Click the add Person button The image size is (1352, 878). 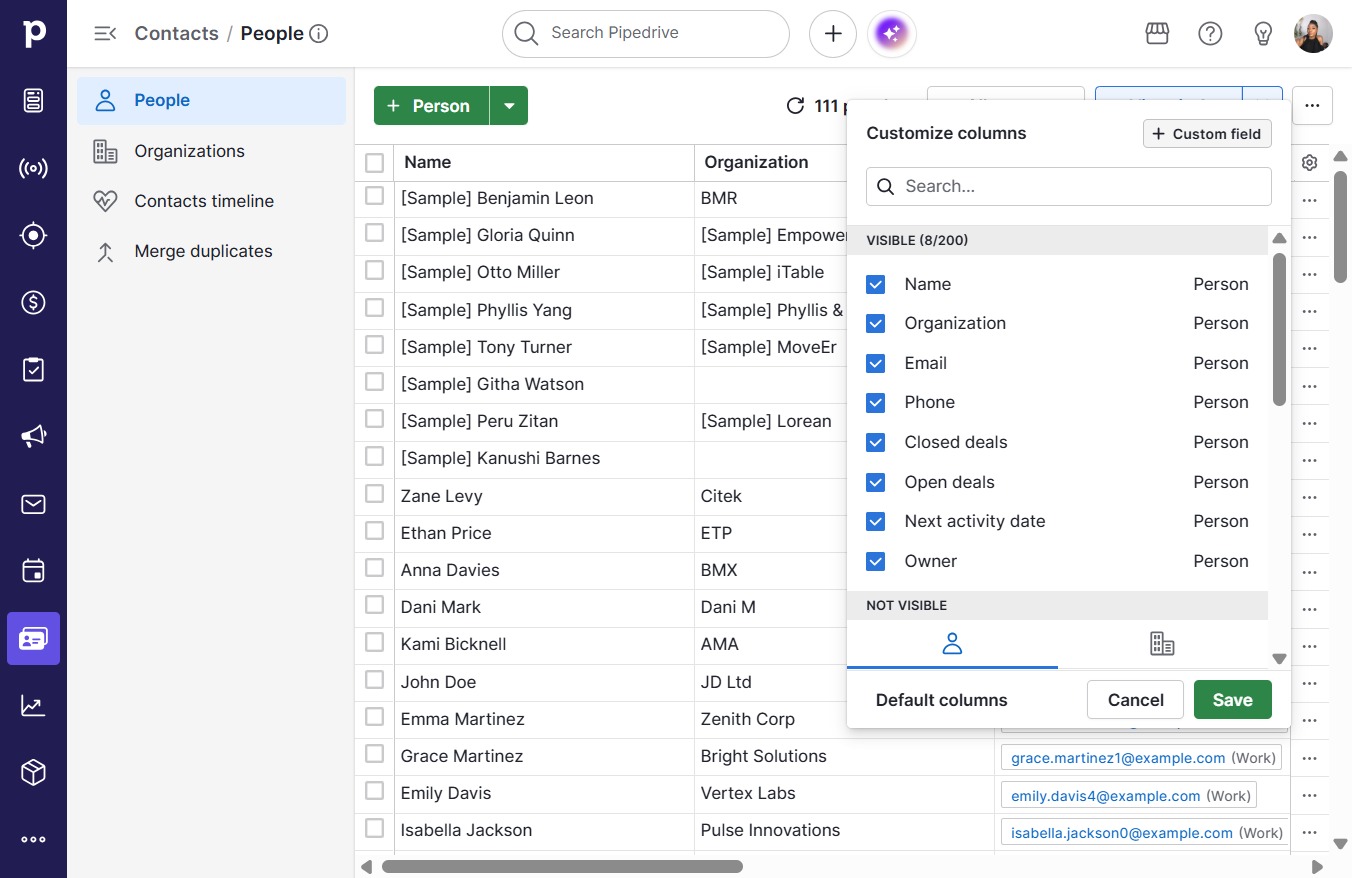coord(431,106)
